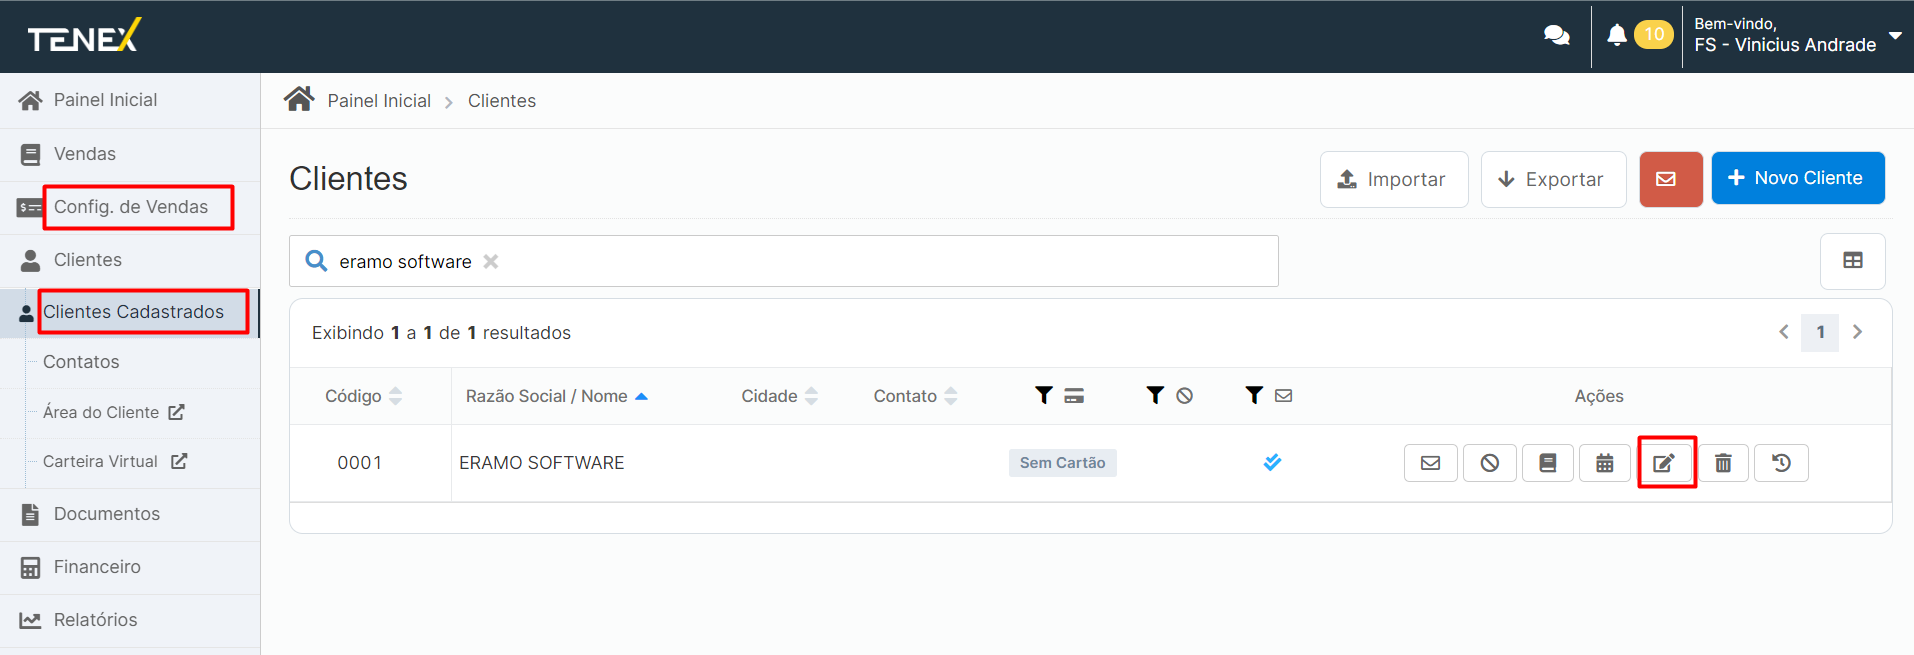Viewport: 1914px width, 655px height.
Task: Toggle the card filter in table header
Action: (1058, 396)
